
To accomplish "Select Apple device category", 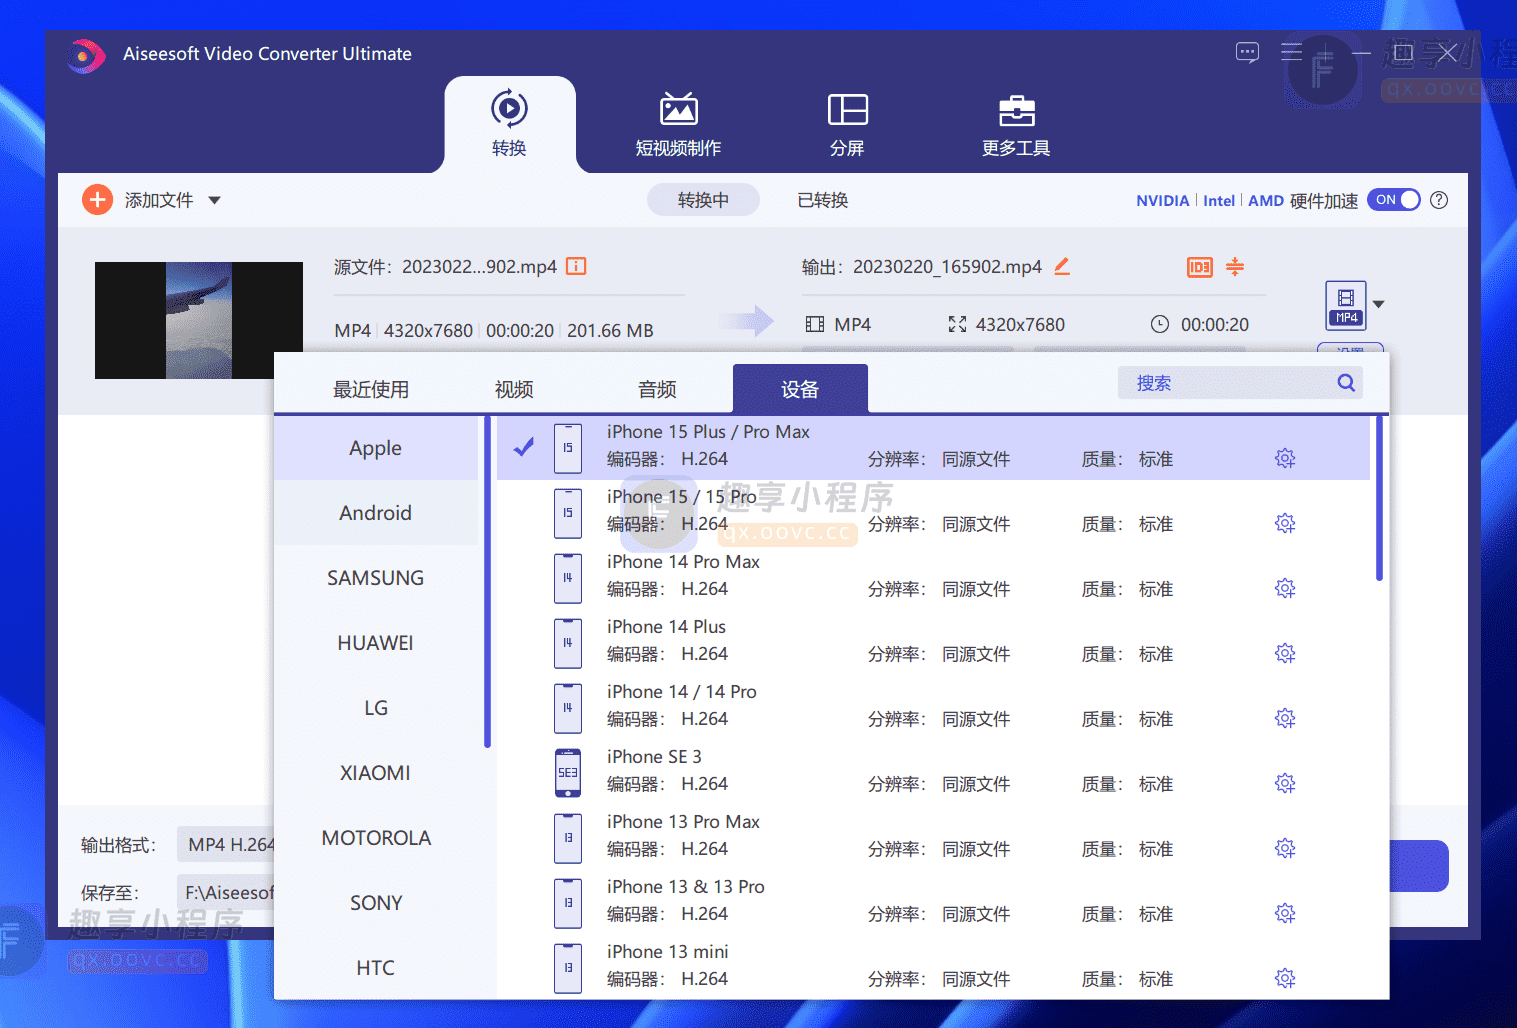I will click(x=376, y=448).
